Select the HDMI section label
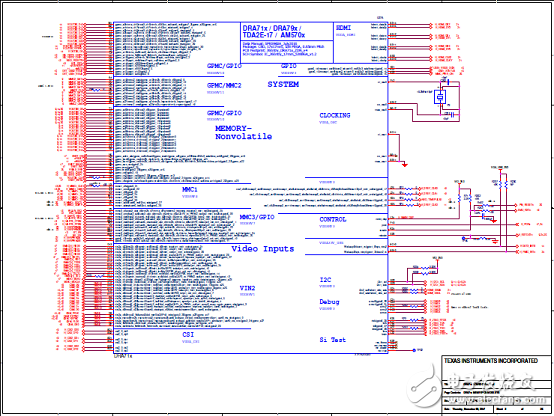 (x=343, y=28)
